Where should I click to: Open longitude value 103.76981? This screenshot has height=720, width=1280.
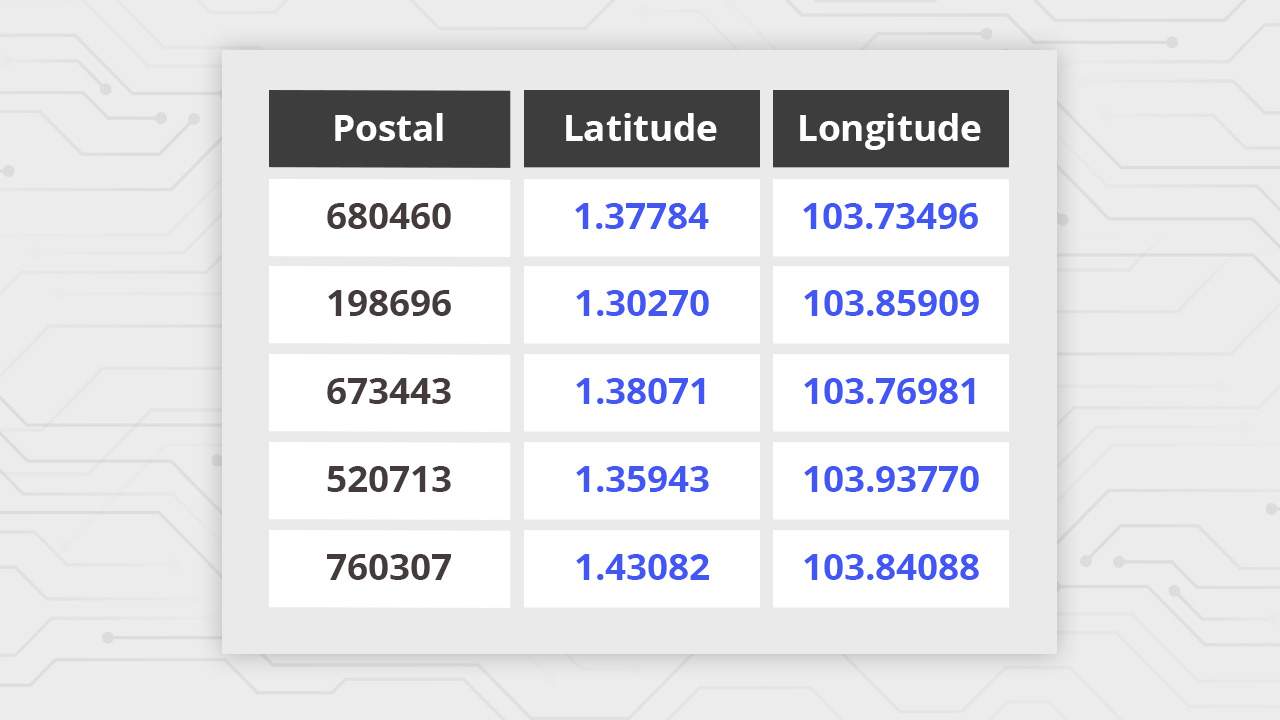890,392
